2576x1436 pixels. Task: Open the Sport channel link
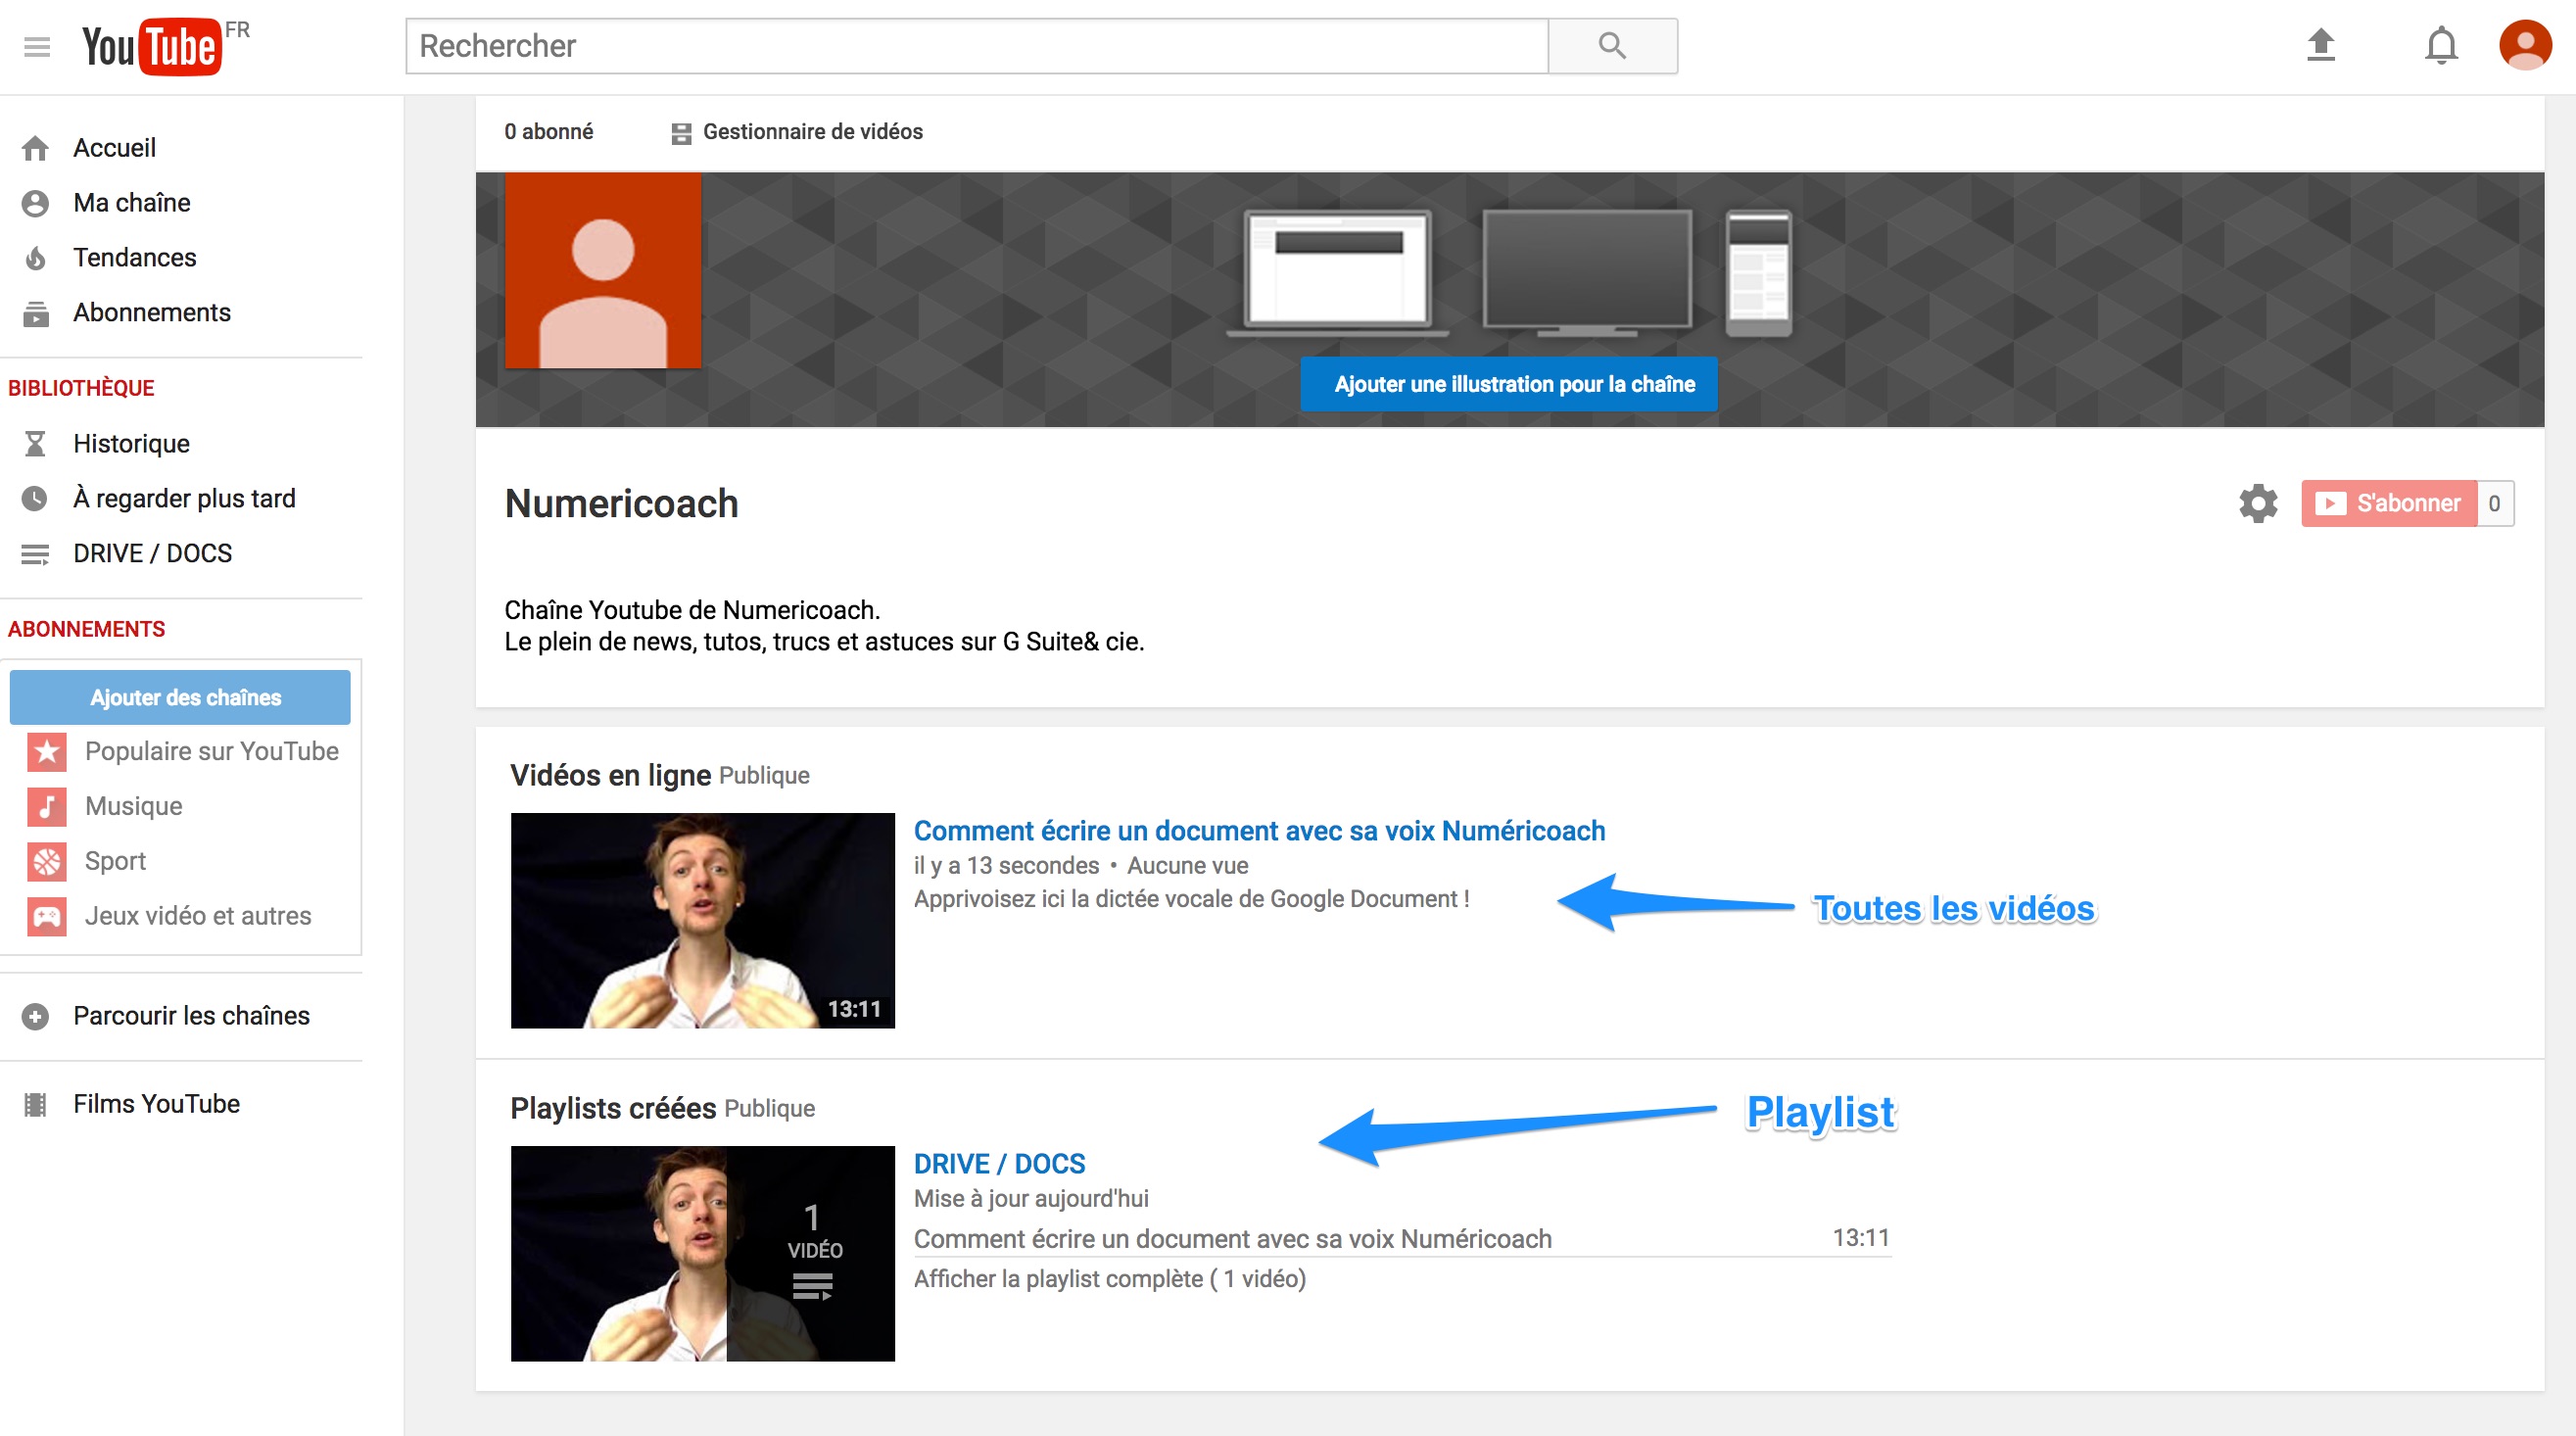[115, 862]
